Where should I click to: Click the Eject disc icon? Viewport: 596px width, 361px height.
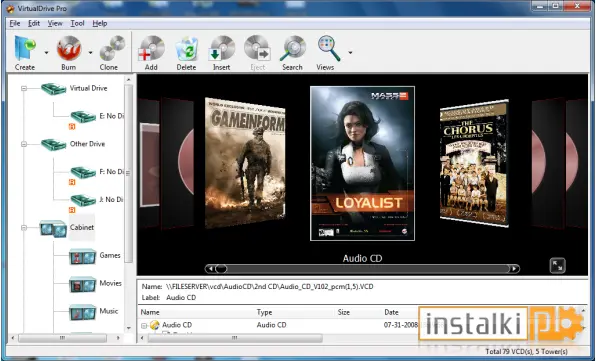tap(257, 48)
